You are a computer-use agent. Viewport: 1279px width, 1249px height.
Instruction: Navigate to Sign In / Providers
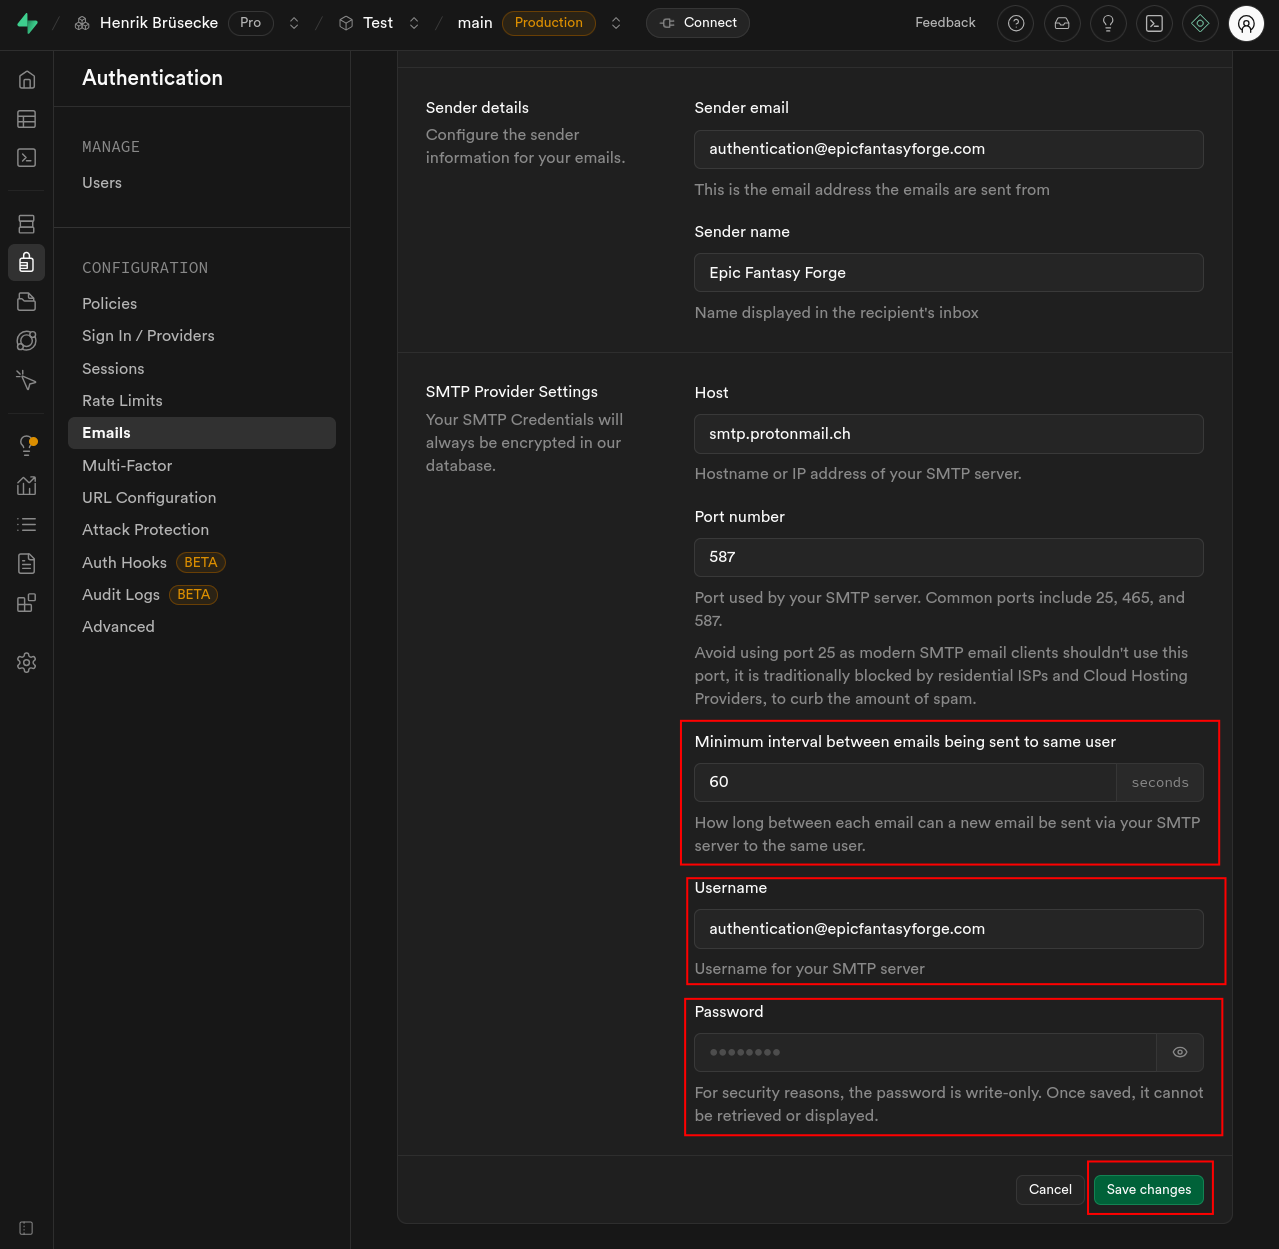point(148,336)
